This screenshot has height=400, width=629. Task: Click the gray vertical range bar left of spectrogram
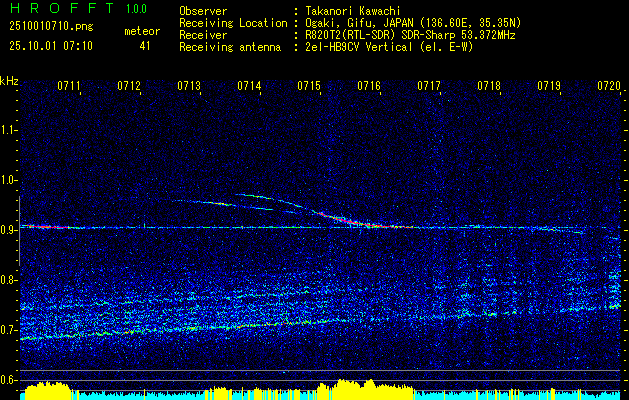tap(19, 231)
